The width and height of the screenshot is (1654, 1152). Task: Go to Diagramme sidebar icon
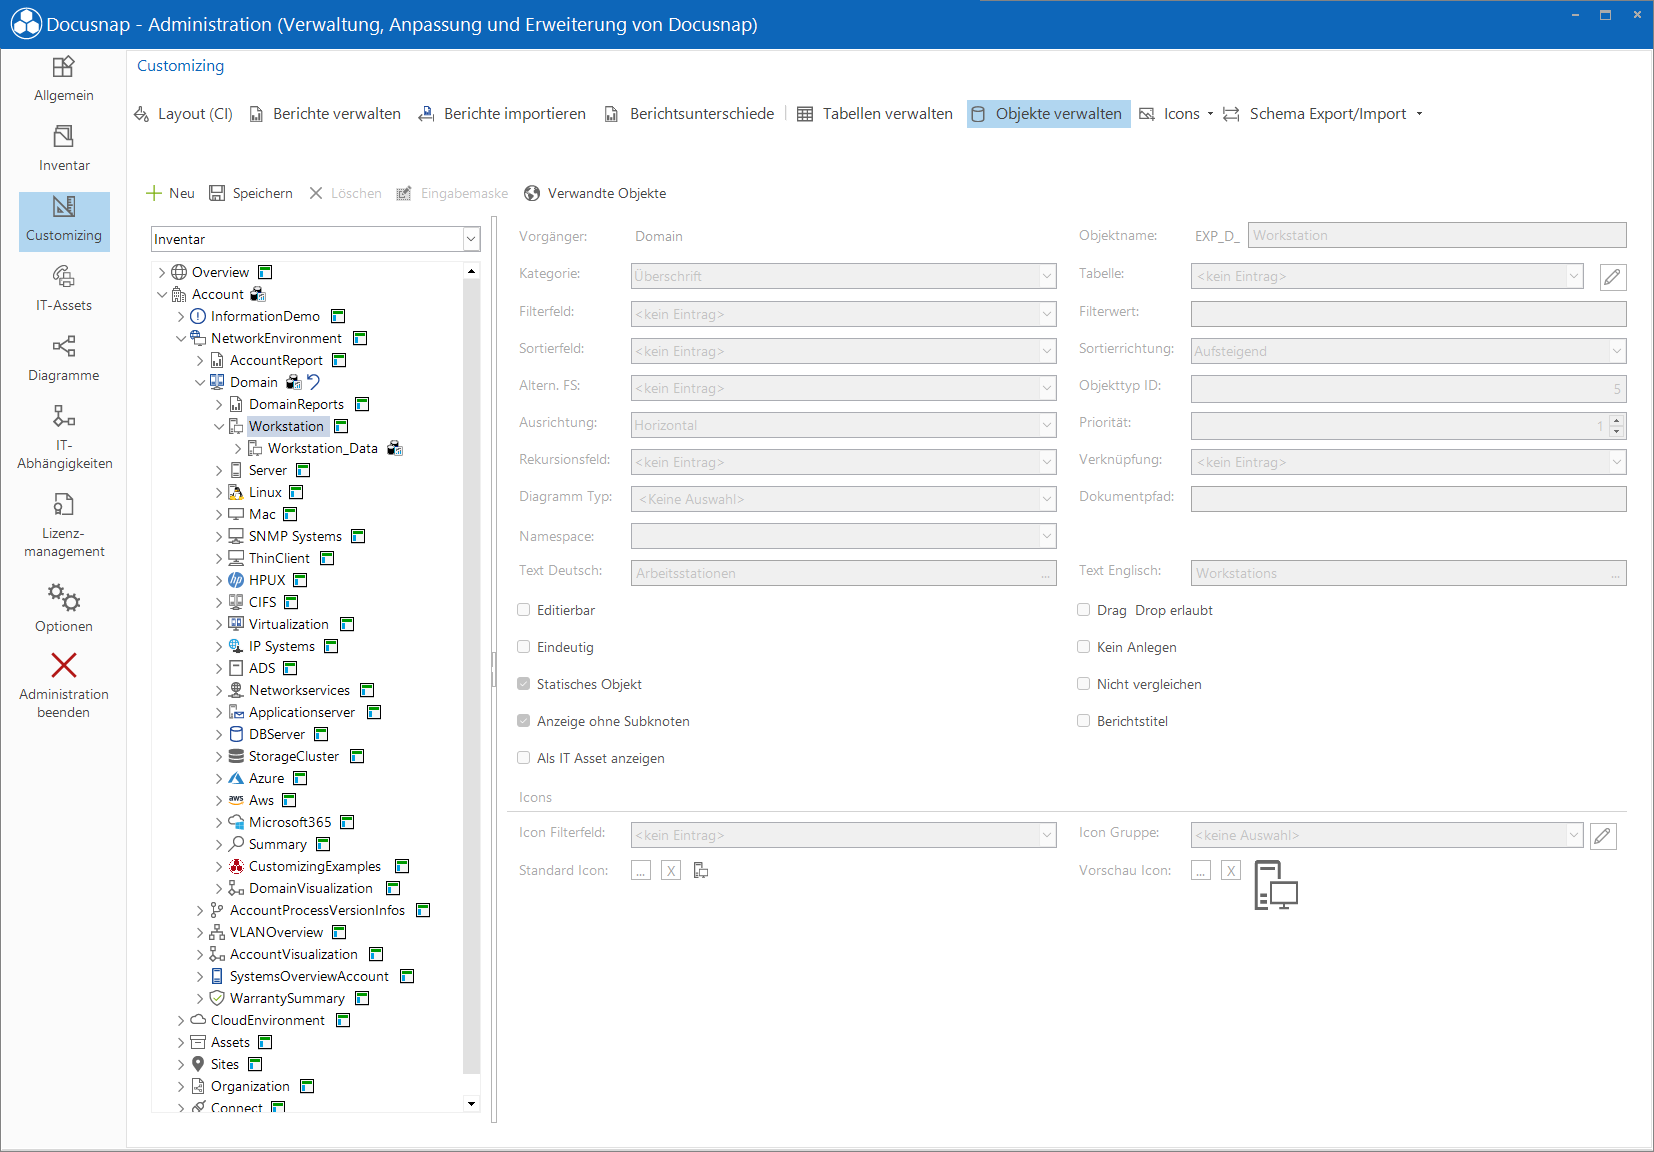64,346
